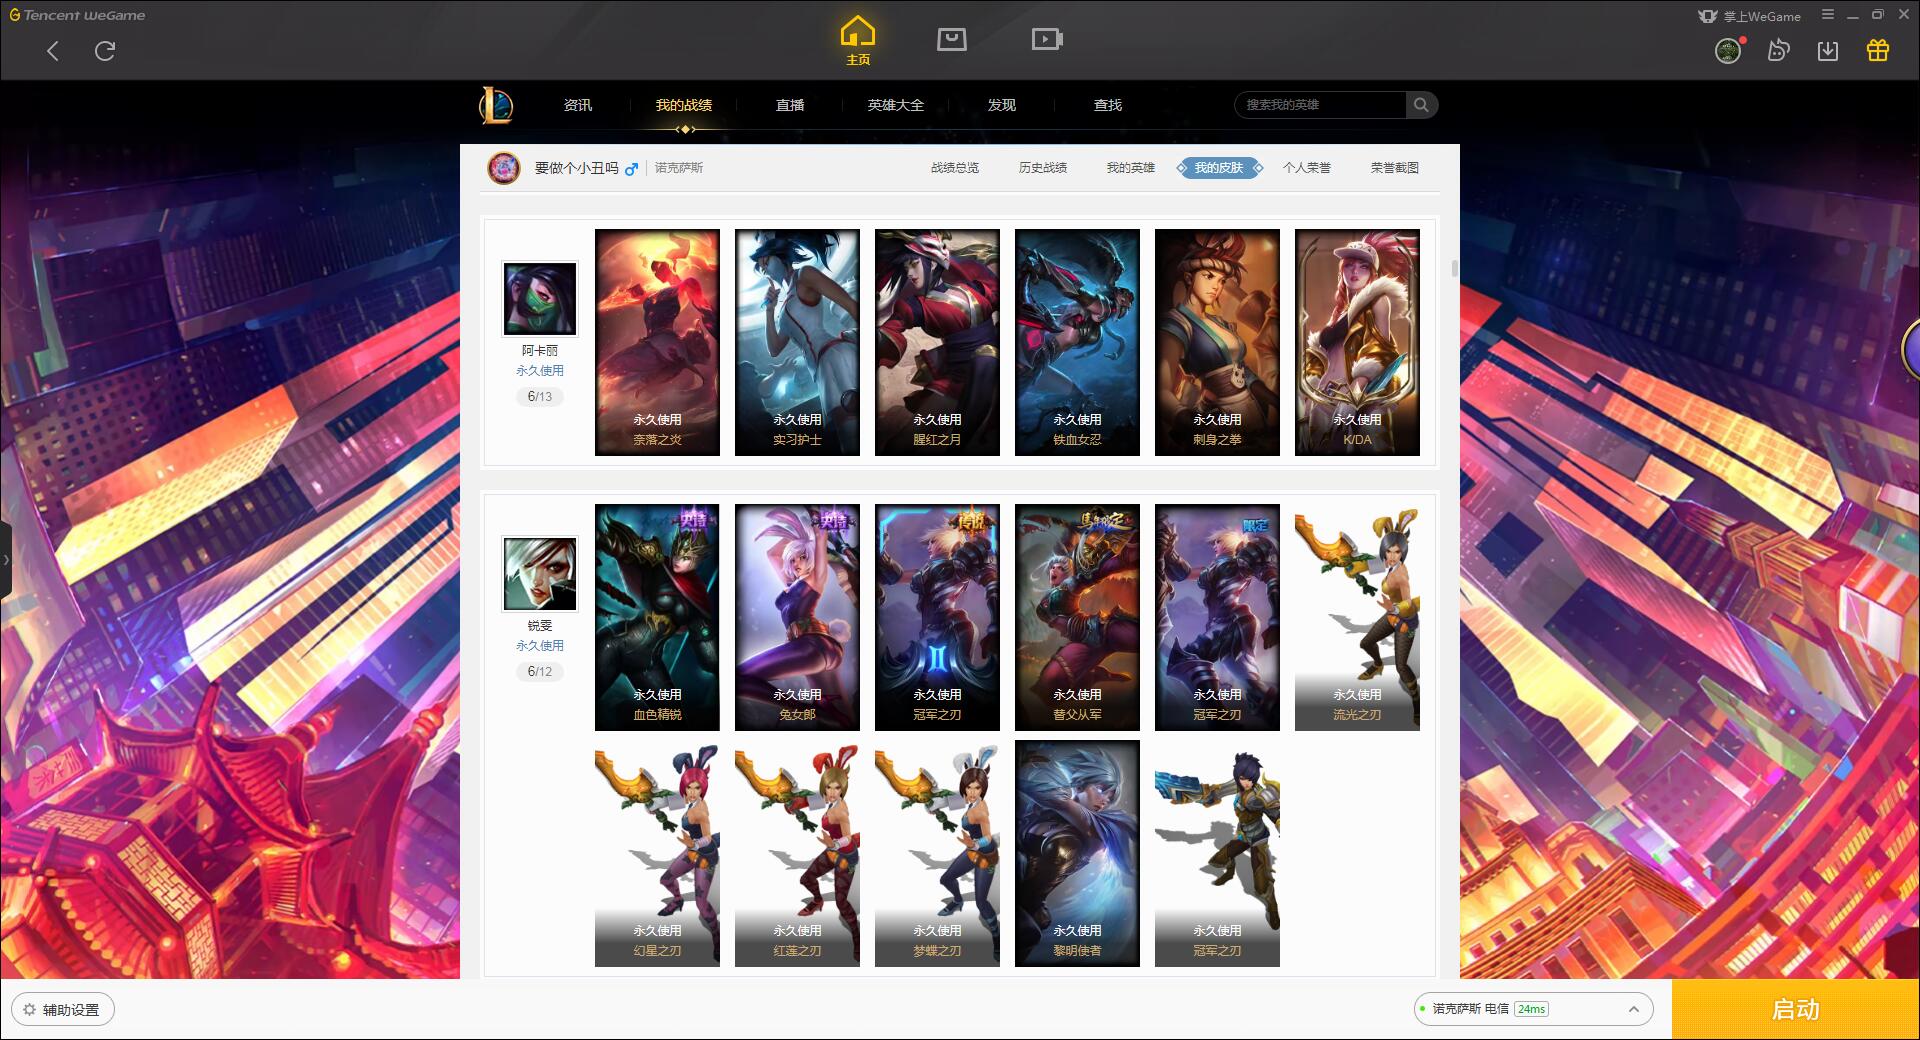1920x1040 pixels.
Task: Go back with the left arrow icon
Action: point(53,51)
